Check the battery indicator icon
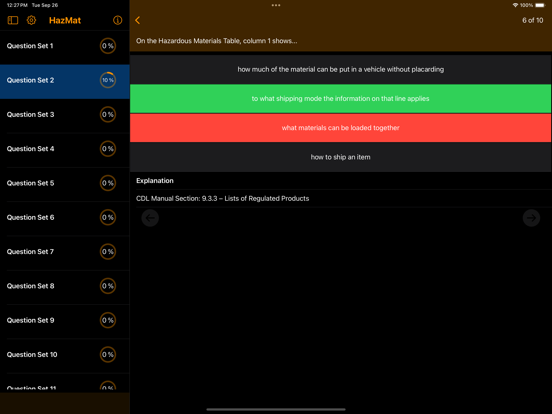552x414 pixels. pyautogui.click(x=540, y=5)
